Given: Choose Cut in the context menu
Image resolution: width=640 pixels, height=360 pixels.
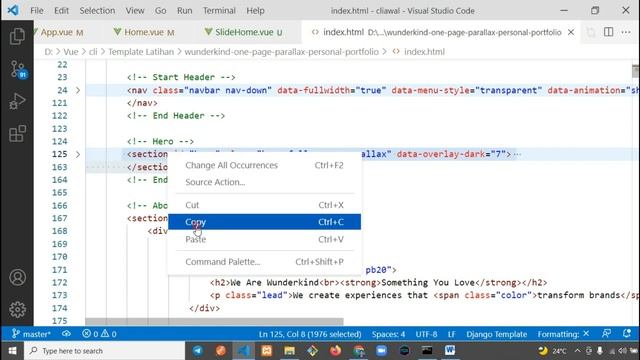Looking at the screenshot, I should click(x=264, y=205).
